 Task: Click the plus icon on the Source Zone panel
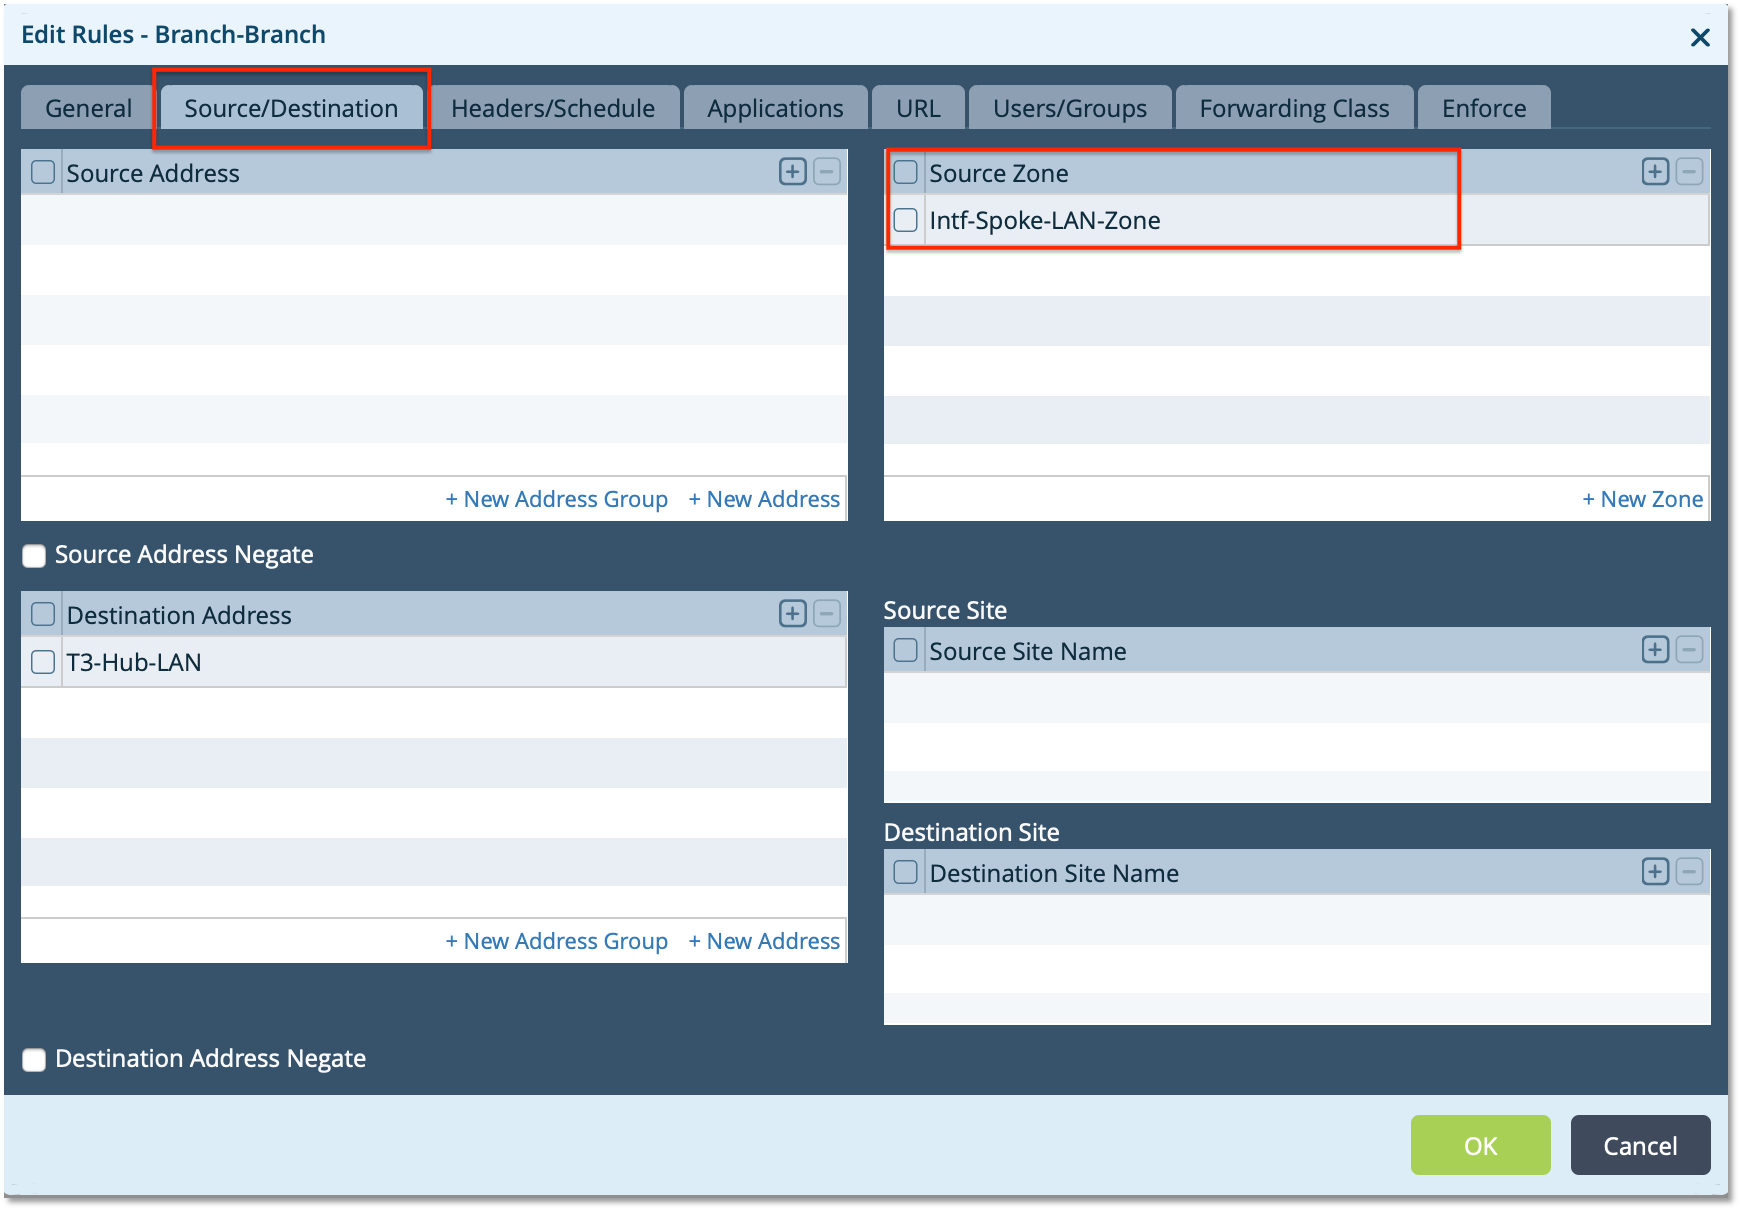coord(1654,171)
